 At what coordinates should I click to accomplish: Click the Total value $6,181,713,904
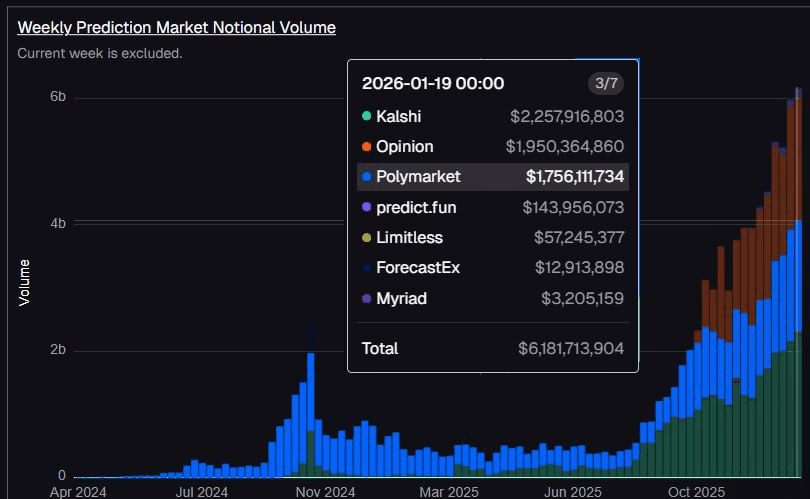click(x=571, y=348)
